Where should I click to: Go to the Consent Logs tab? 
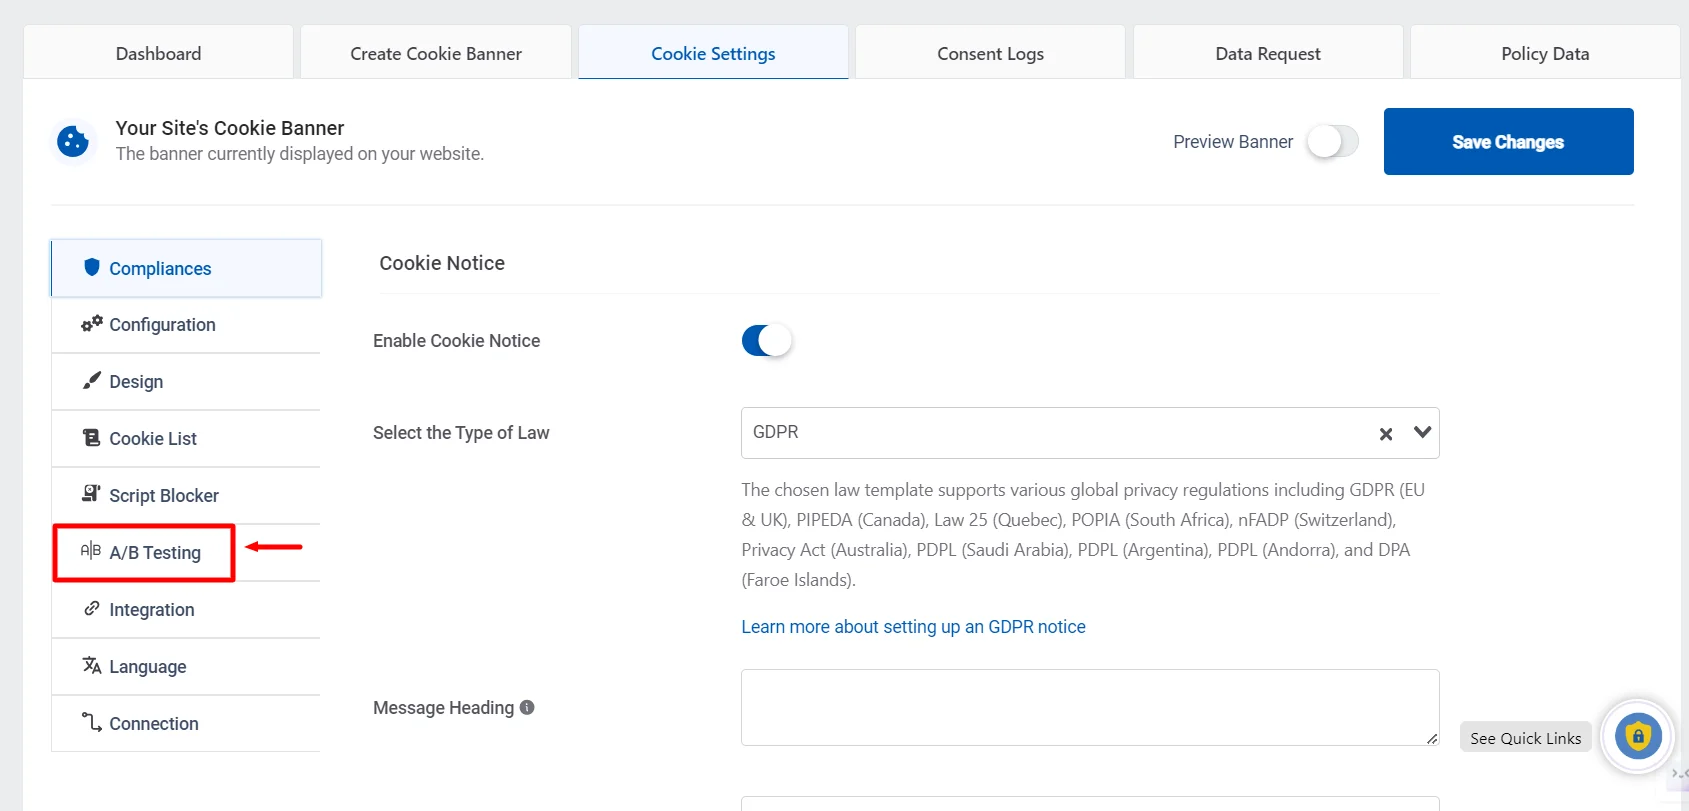(x=990, y=53)
